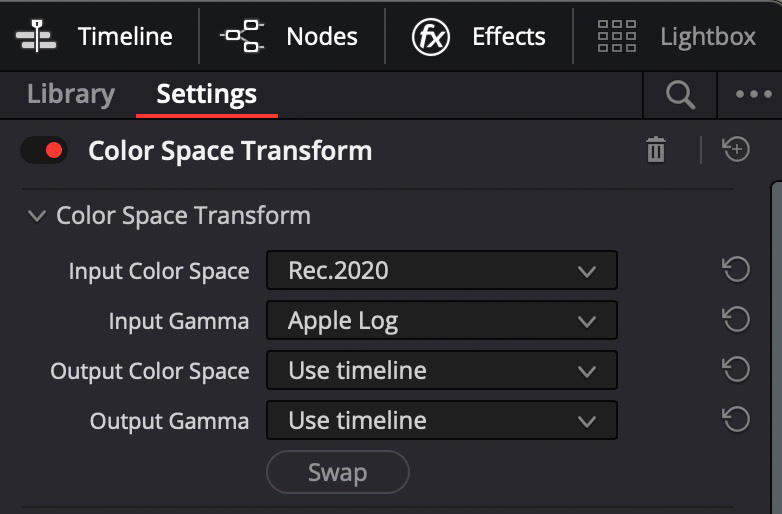
Task: Click the Swap button
Action: point(338,472)
